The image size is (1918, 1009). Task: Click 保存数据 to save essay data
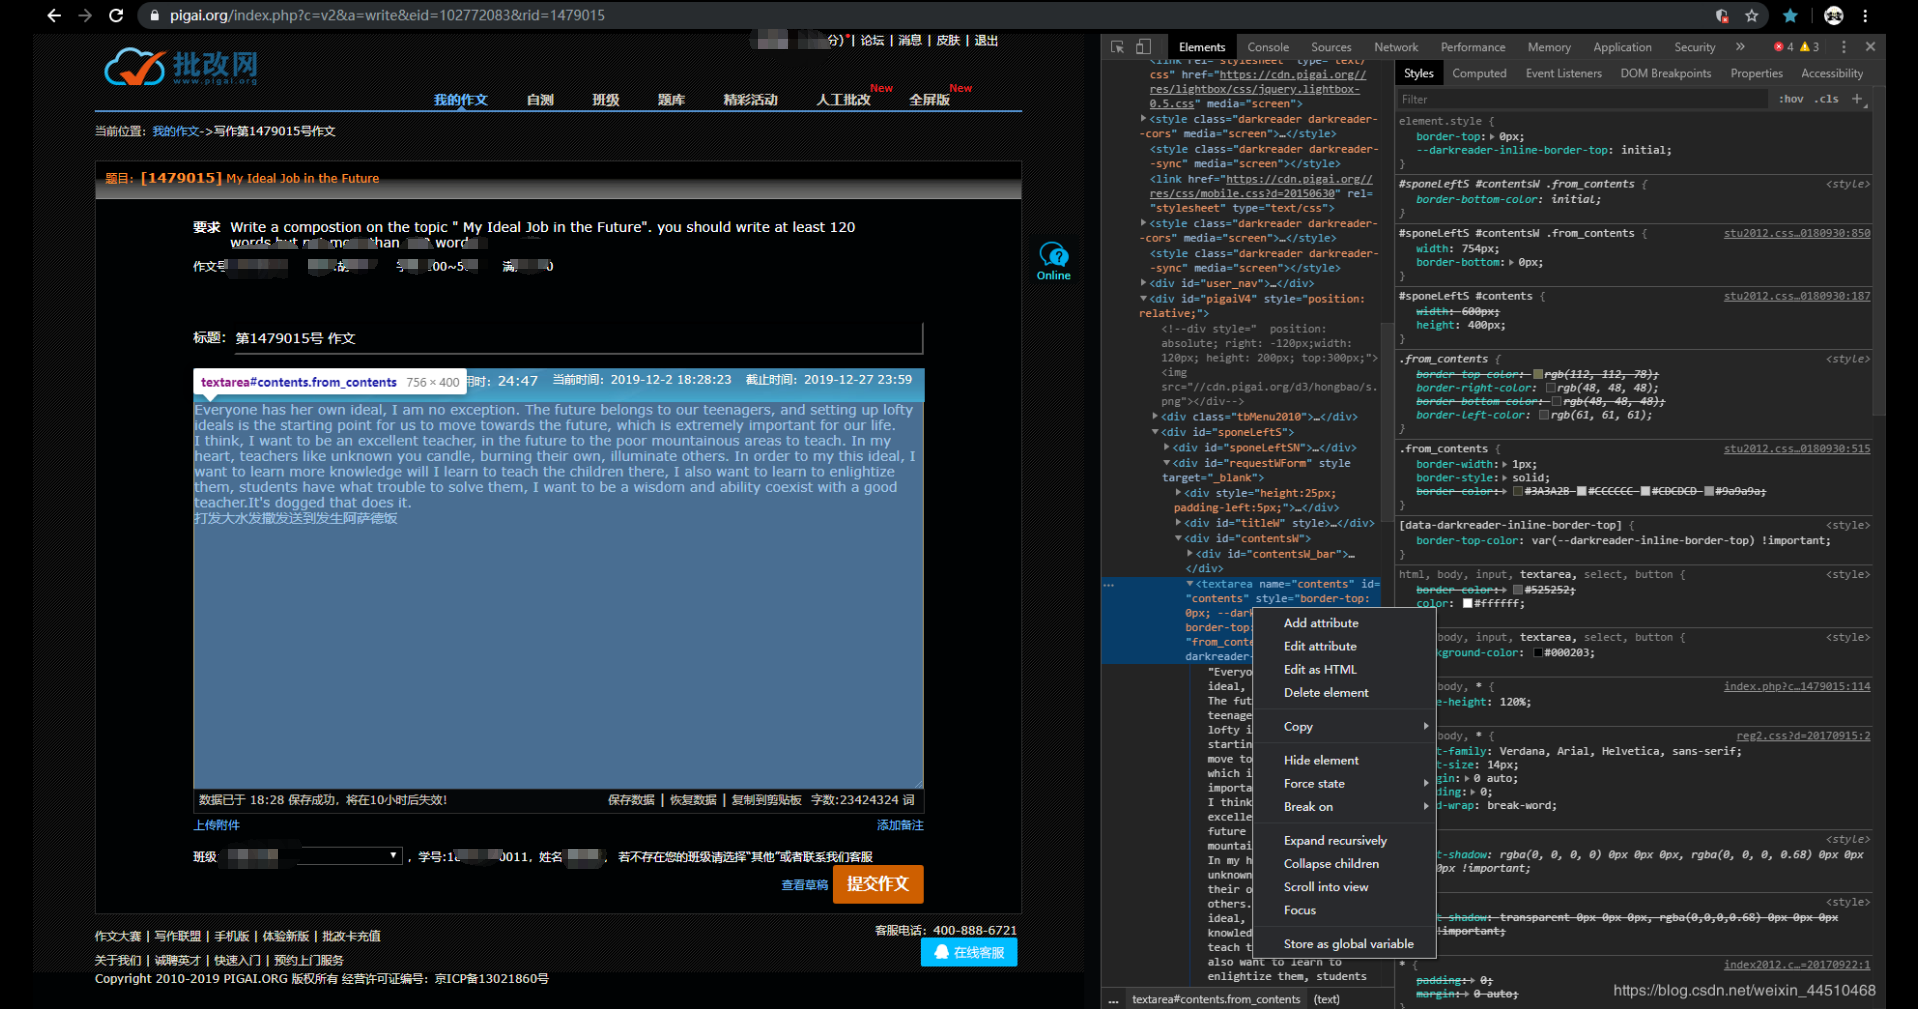631,800
